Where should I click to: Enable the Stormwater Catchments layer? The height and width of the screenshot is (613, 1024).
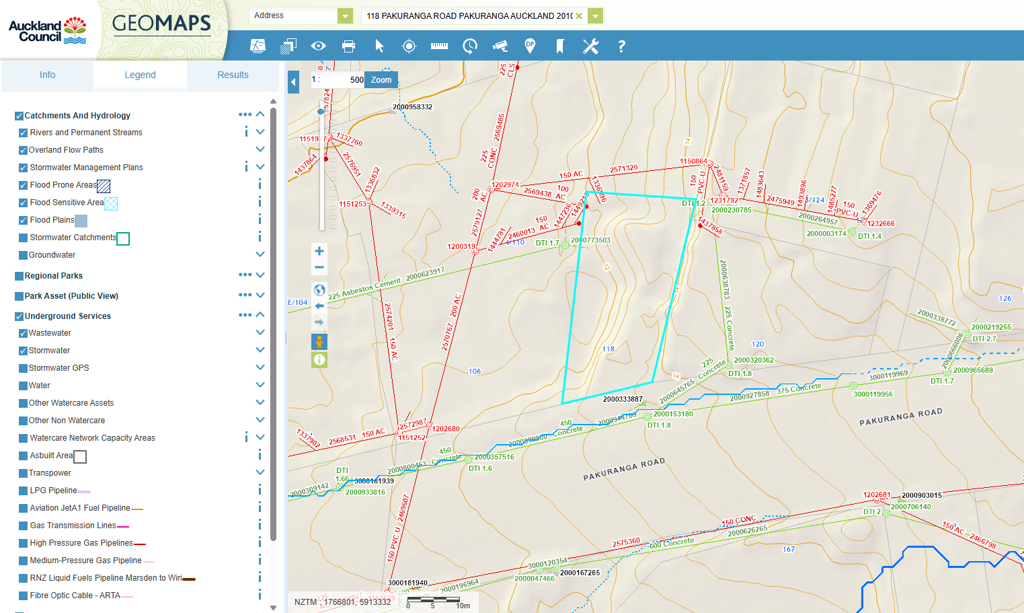23,238
